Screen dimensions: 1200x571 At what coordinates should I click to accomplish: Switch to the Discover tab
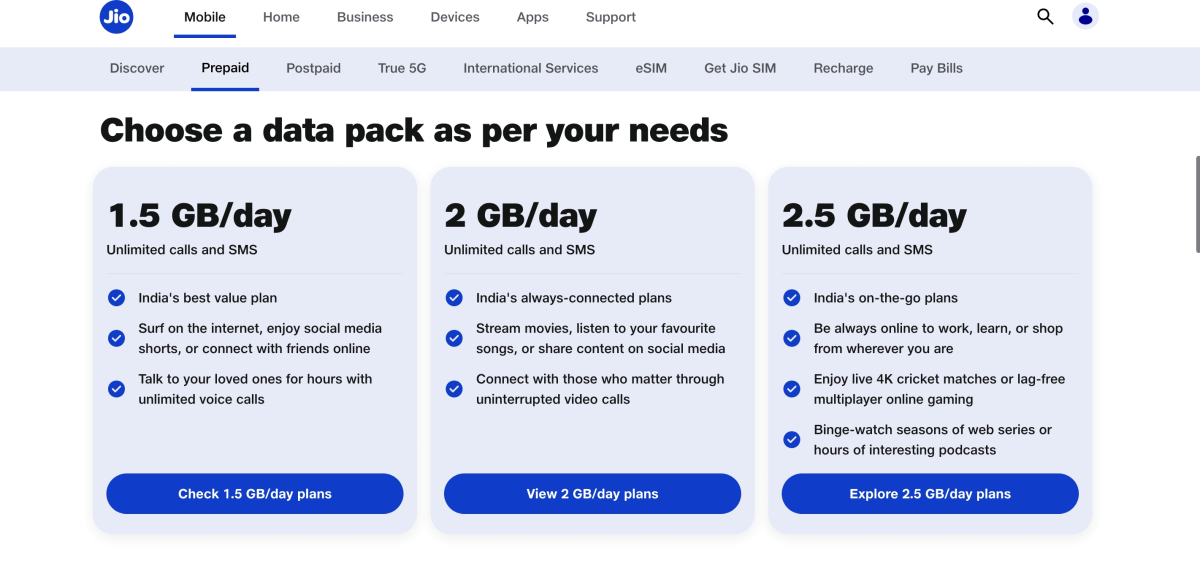pos(137,68)
